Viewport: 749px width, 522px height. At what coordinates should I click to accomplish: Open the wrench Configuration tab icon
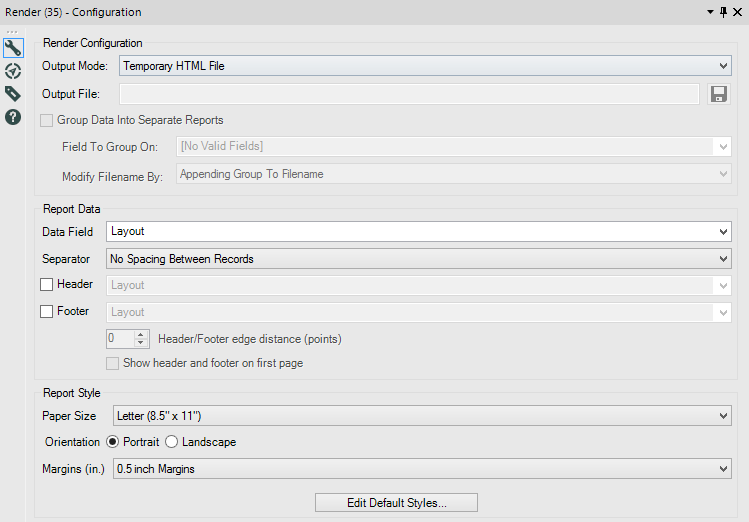coord(13,48)
